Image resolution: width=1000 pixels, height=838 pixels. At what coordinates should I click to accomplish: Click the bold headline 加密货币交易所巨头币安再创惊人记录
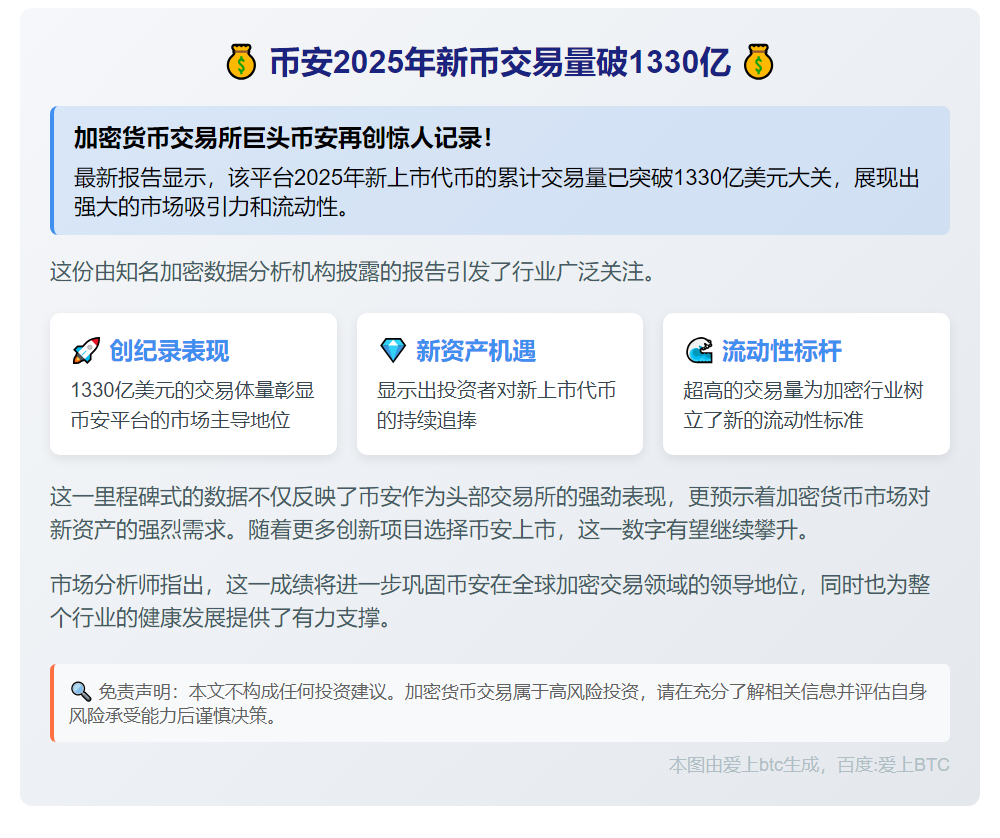pos(283,139)
